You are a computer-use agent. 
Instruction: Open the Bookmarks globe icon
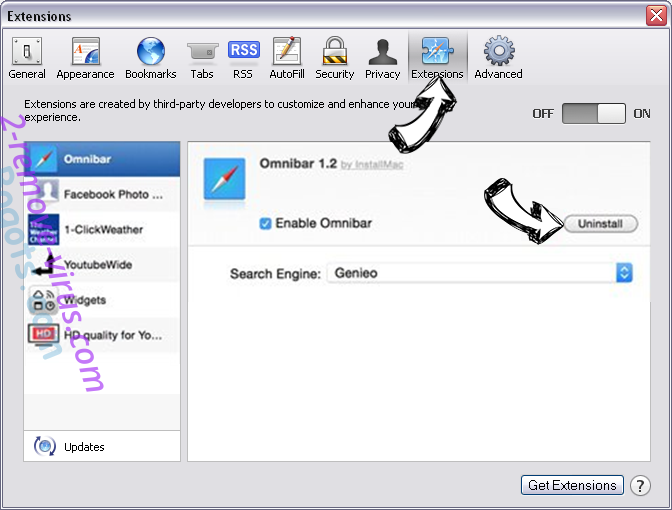point(150,51)
